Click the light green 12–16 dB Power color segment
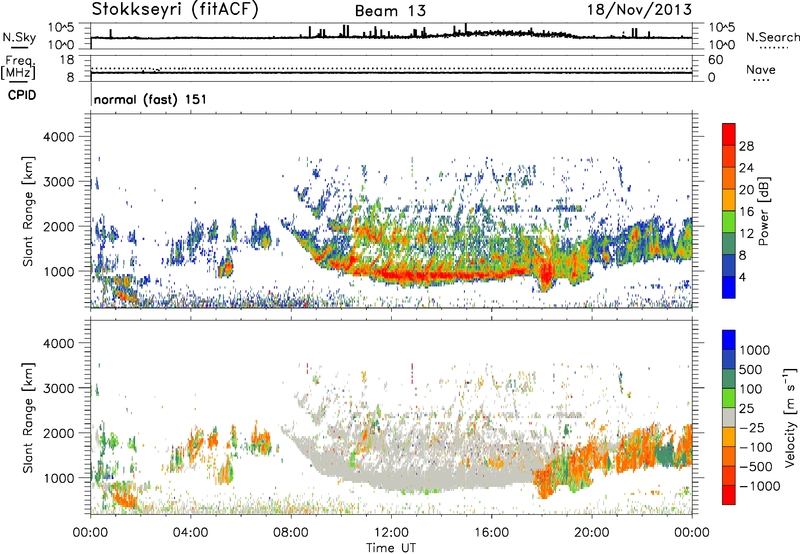800x554 pixels. pyautogui.click(x=729, y=222)
